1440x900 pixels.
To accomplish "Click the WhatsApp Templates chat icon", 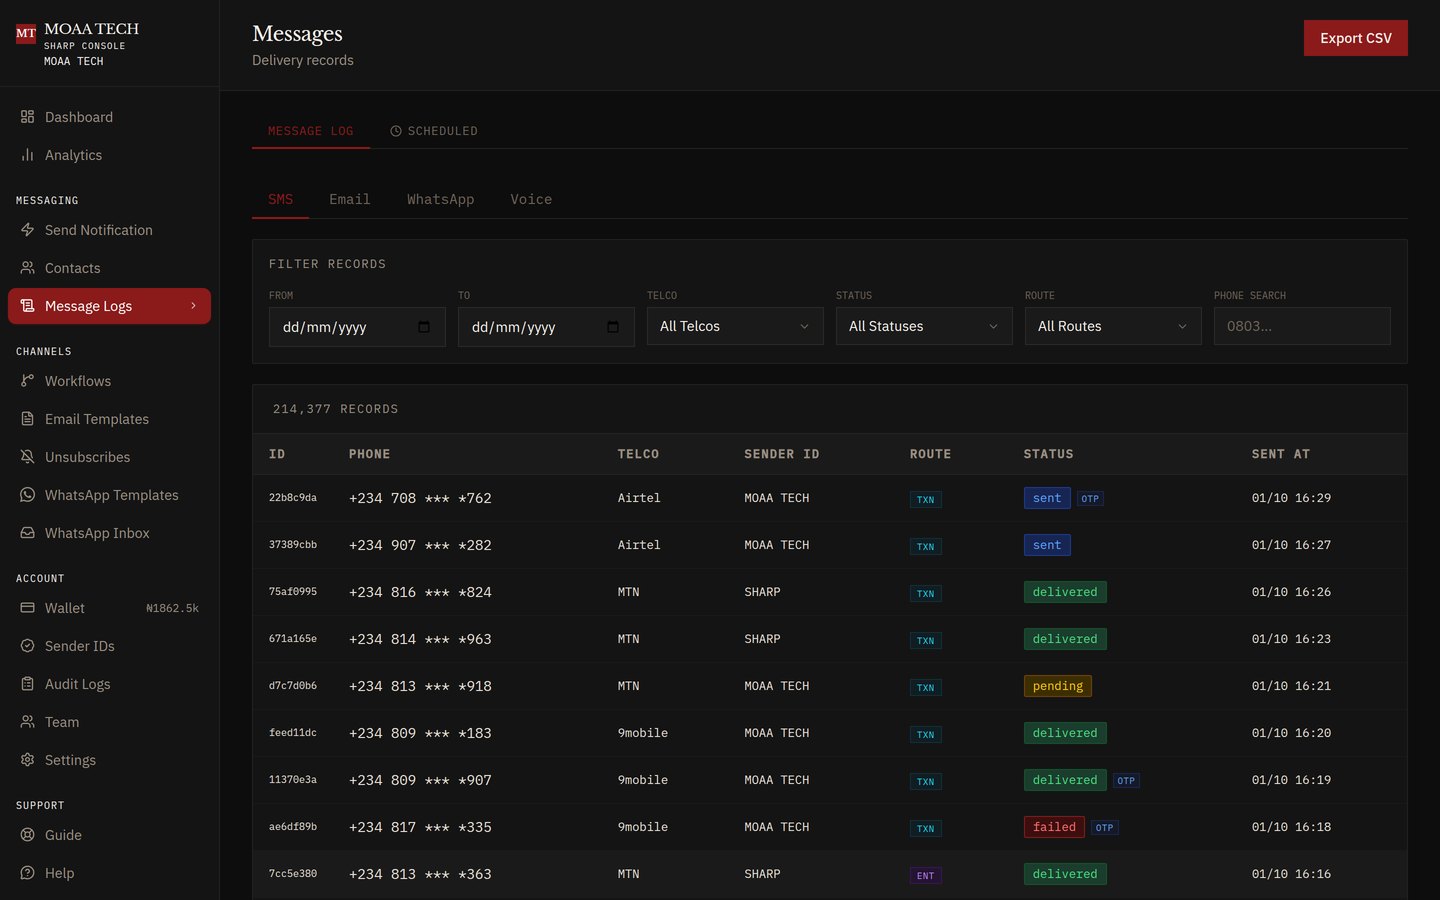I will pos(27,495).
